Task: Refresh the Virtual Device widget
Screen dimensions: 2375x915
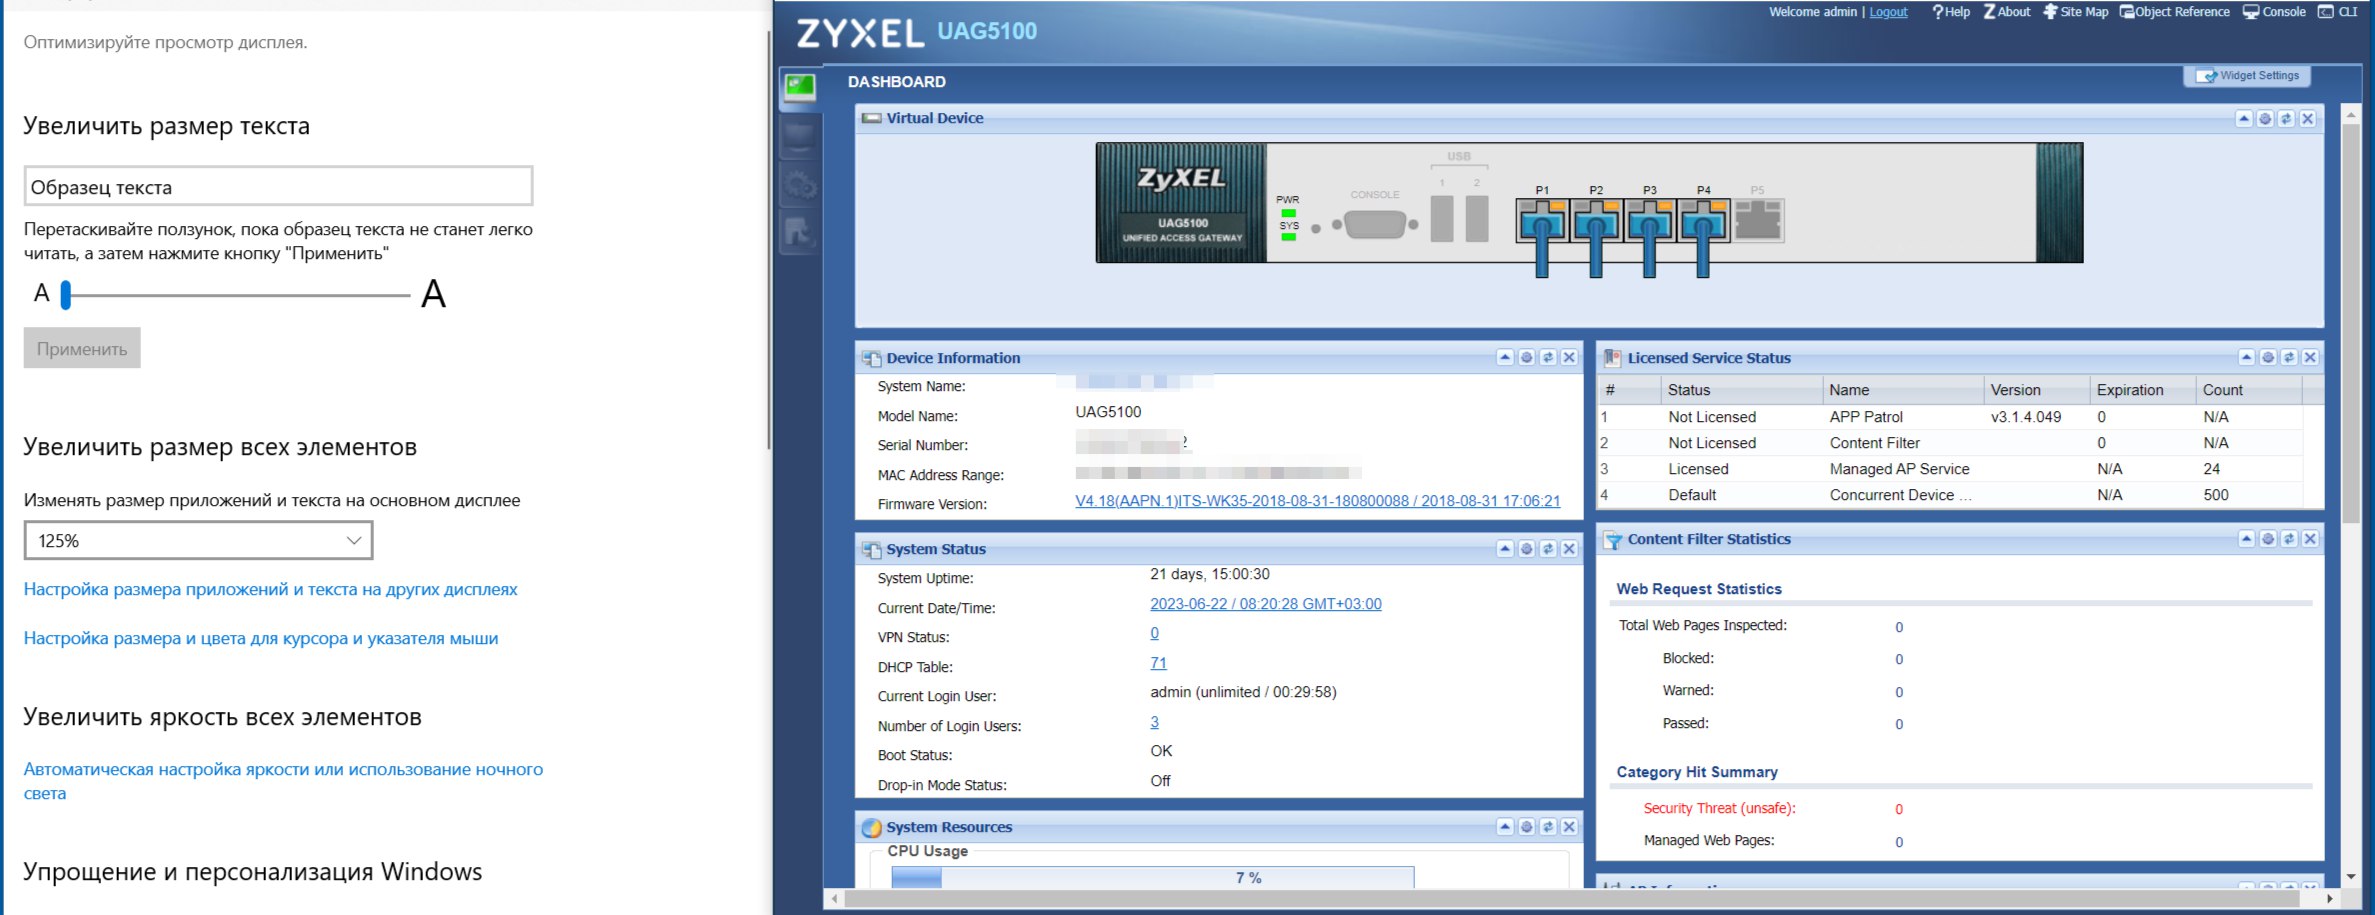Action: click(x=2286, y=119)
